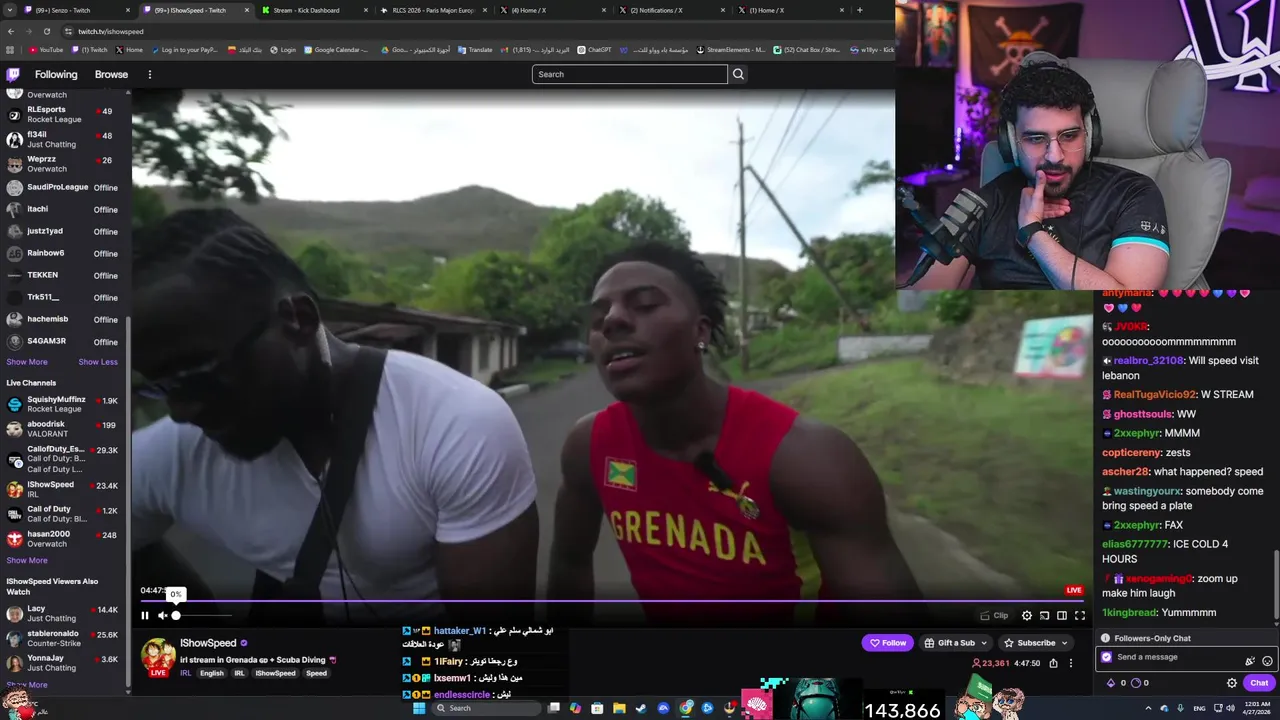Image resolution: width=1280 pixels, height=720 pixels.
Task: Open the tab search dropdown arrow
Action: click(9, 10)
